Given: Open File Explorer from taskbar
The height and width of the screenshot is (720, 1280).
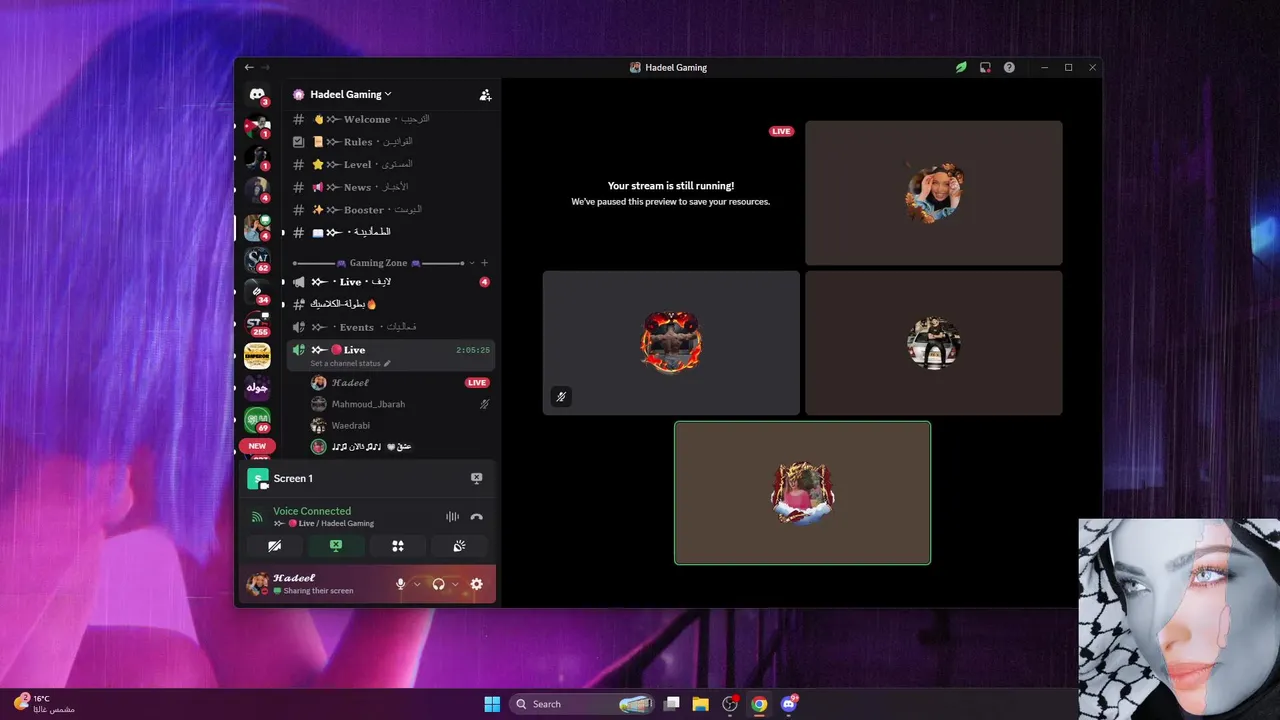Looking at the screenshot, I should click(x=701, y=704).
